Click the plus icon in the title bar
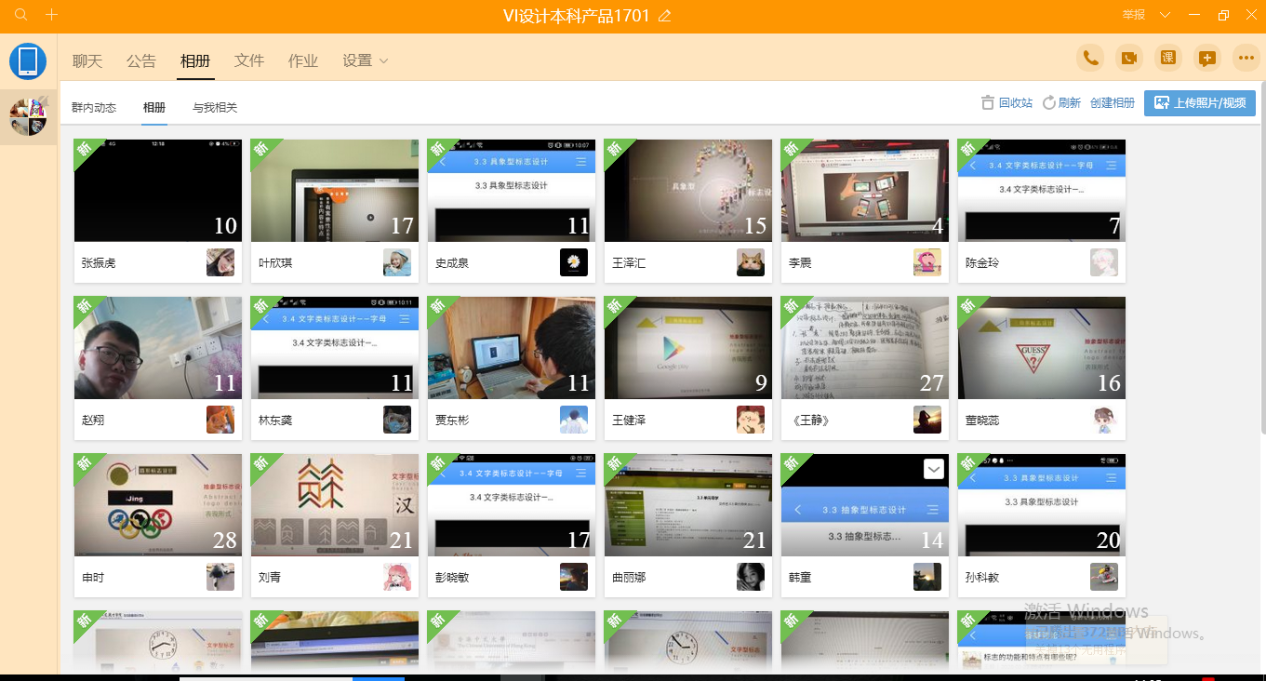The image size is (1266, 681). click(x=52, y=15)
